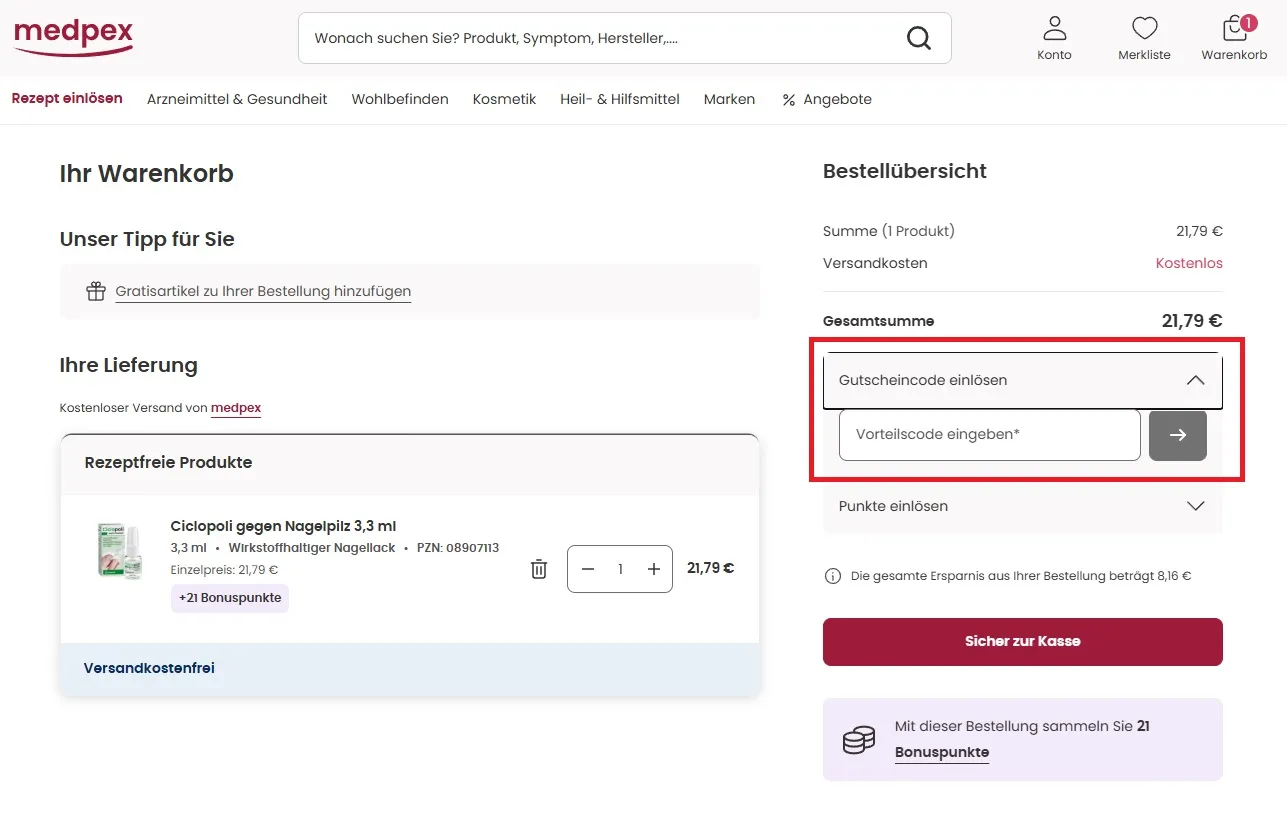Decrease quantity with the minus stepper

(588, 568)
